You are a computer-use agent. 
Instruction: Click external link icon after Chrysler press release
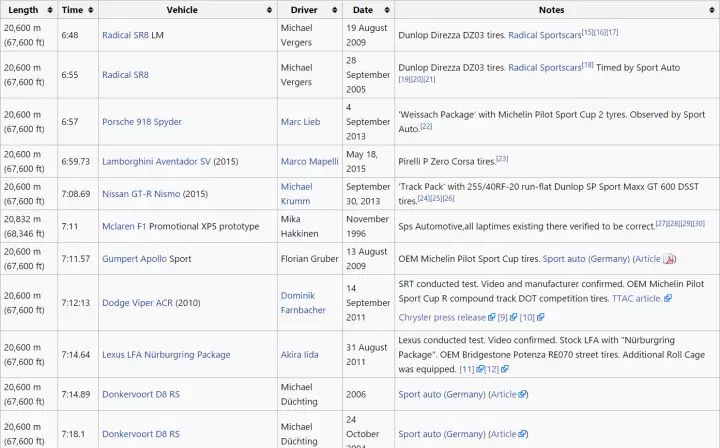491,317
